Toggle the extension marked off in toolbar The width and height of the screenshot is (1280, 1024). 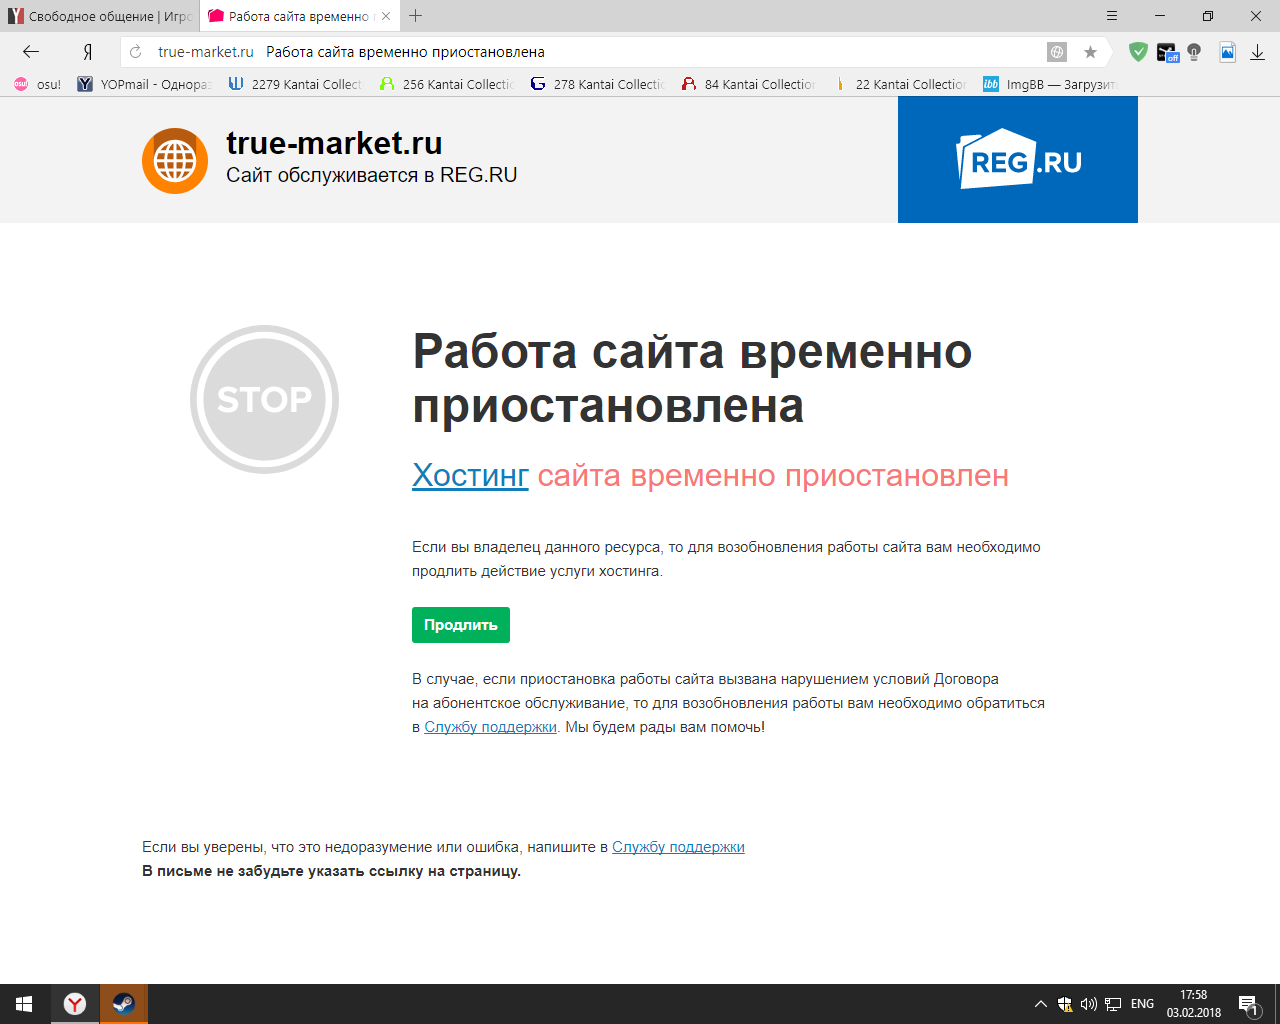(1167, 52)
